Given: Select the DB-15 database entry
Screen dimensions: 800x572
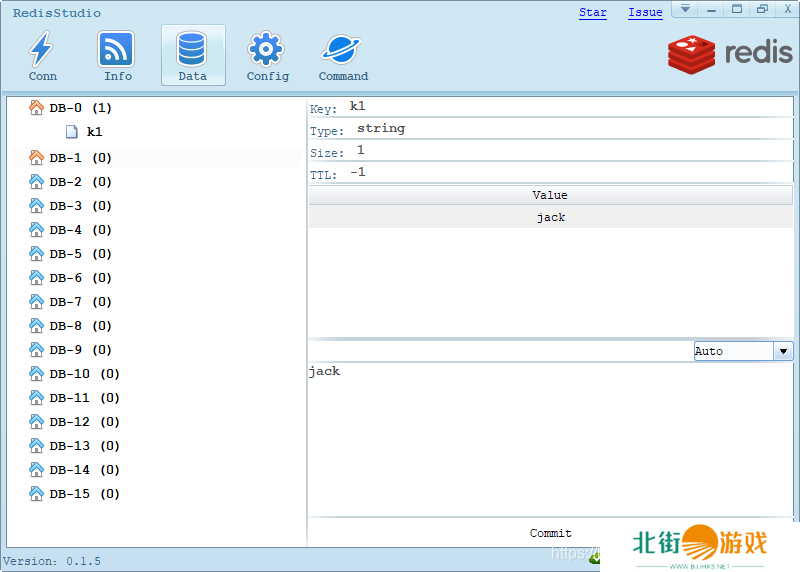Looking at the screenshot, I should (84, 494).
